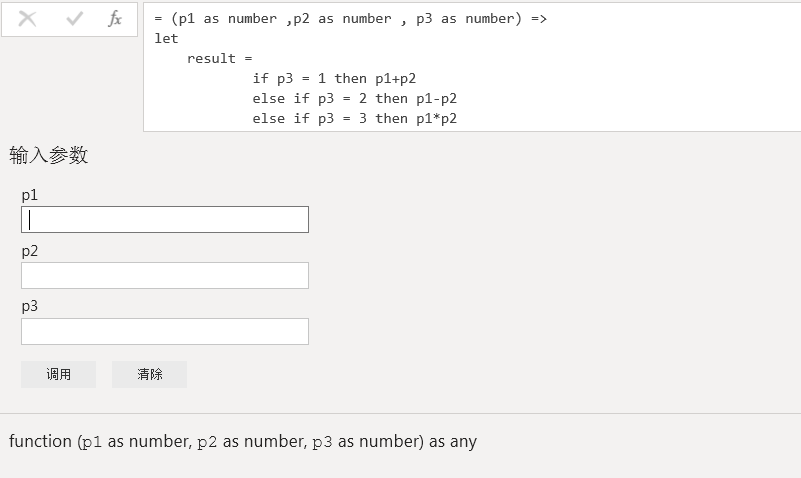Click the confirm checkmark icon in formula bar
The width and height of the screenshot is (801, 478).
click(x=74, y=19)
